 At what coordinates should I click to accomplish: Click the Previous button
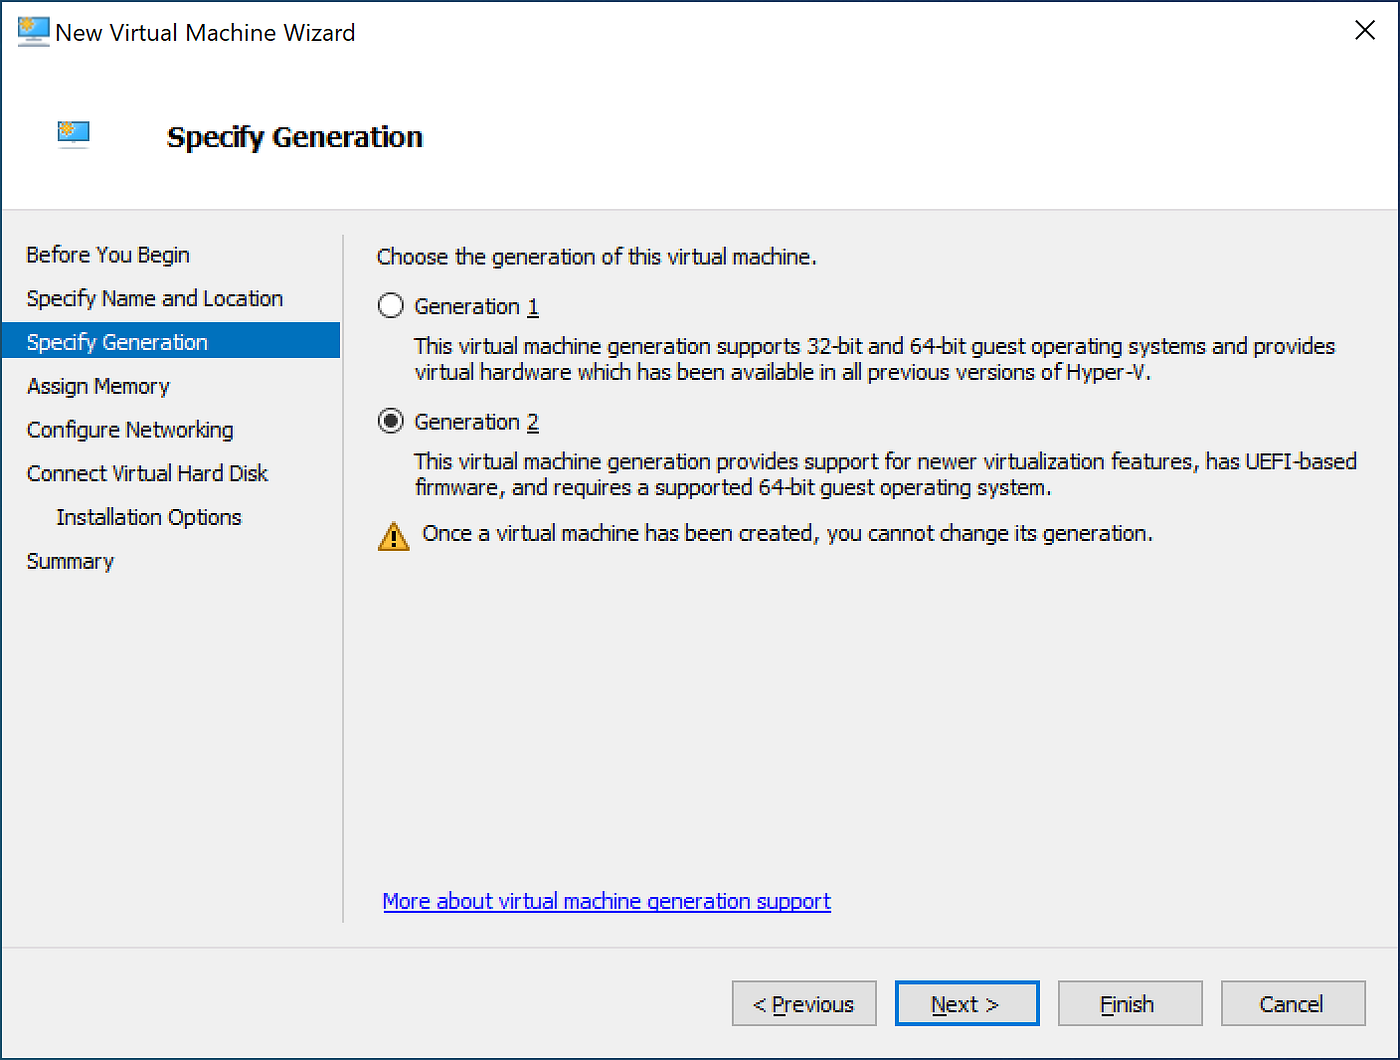pyautogui.click(x=804, y=1003)
